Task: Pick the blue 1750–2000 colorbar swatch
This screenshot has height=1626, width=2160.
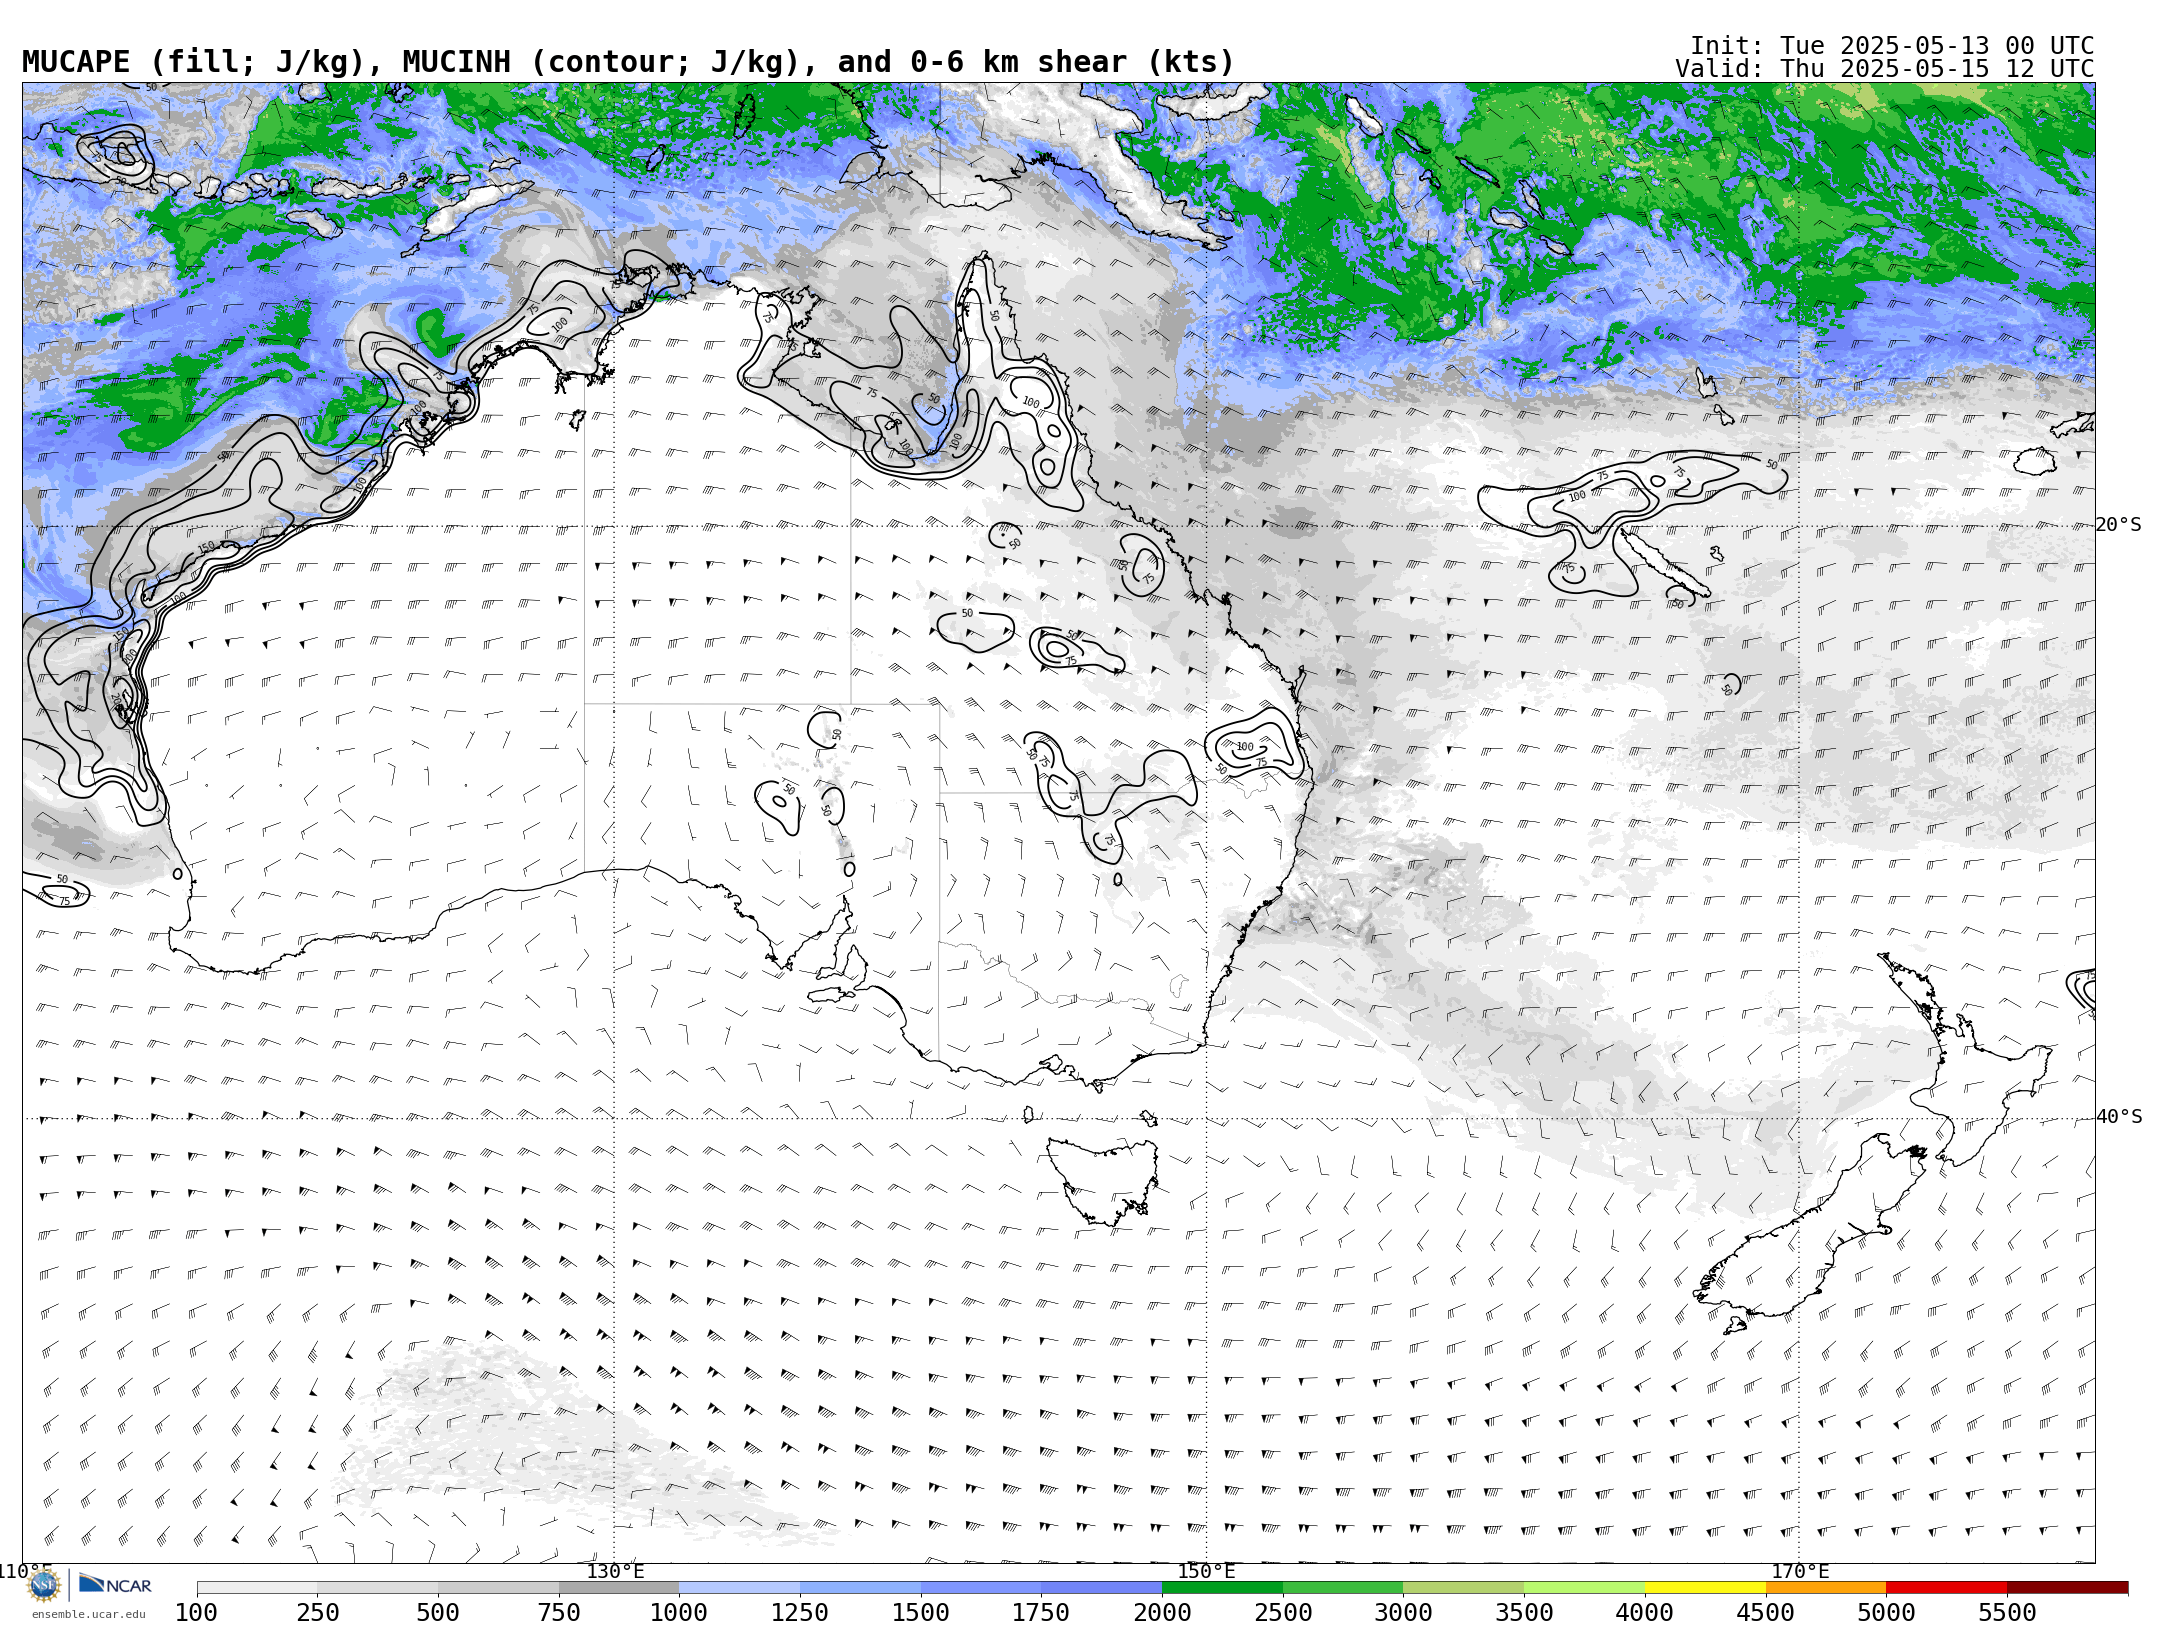Action: click(1102, 1588)
